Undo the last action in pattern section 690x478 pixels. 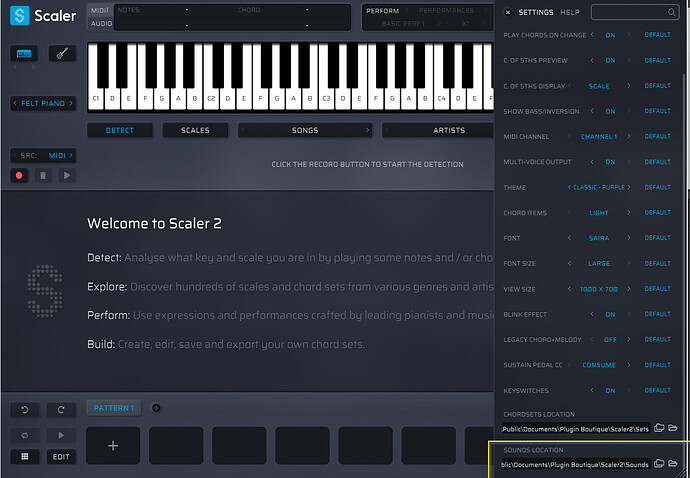[x=25, y=410]
